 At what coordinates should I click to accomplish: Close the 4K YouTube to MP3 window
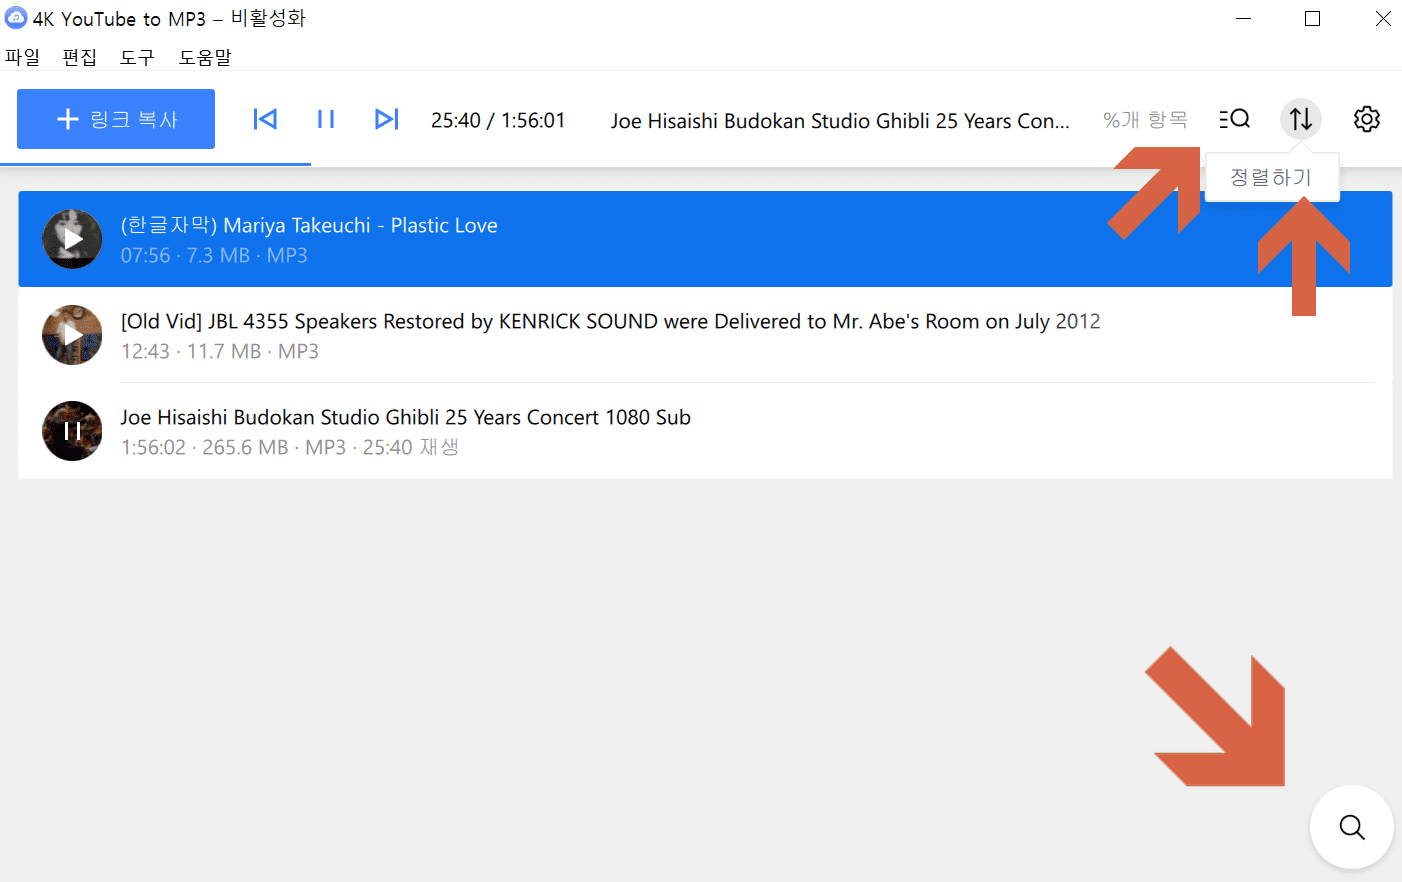1383,18
